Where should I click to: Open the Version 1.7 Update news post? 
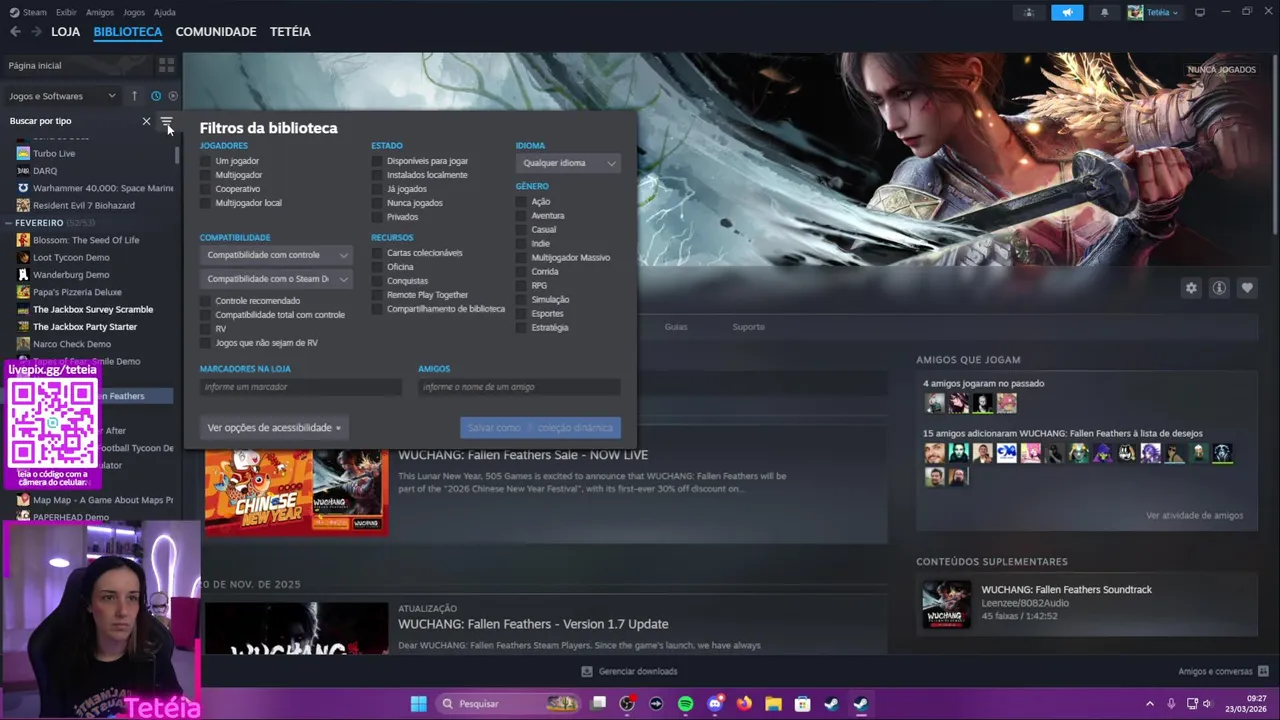(x=533, y=624)
